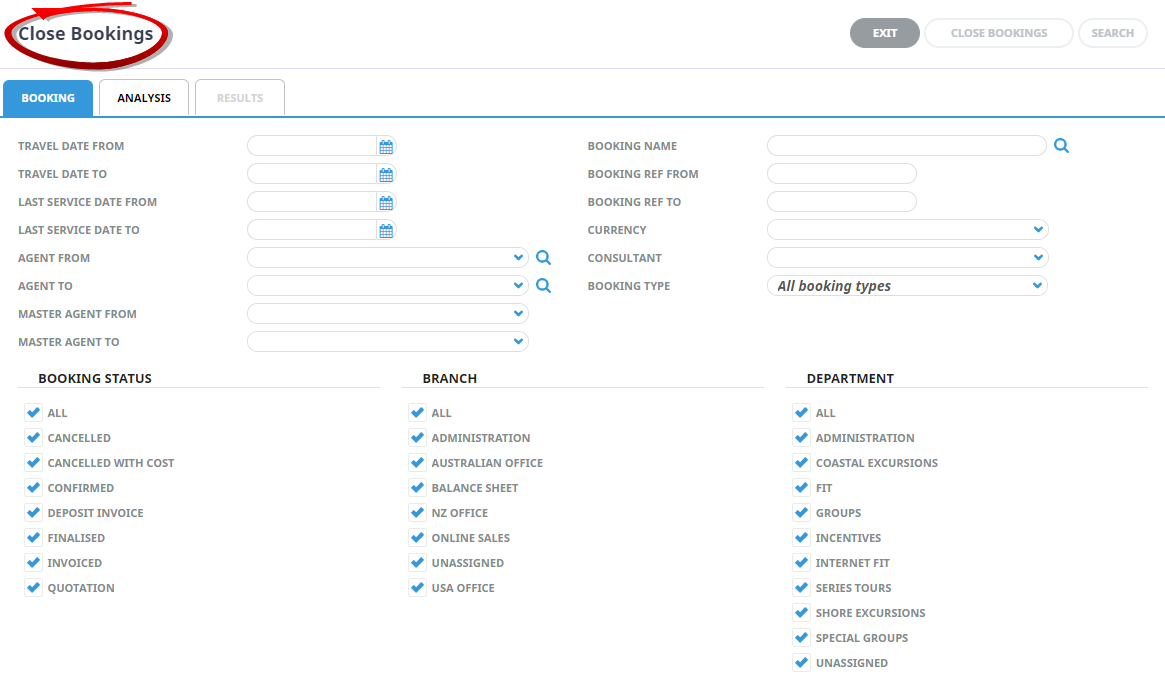The width and height of the screenshot is (1165, 699).
Task: Uncheck the Cancelled booking status checkbox
Action: [33, 438]
